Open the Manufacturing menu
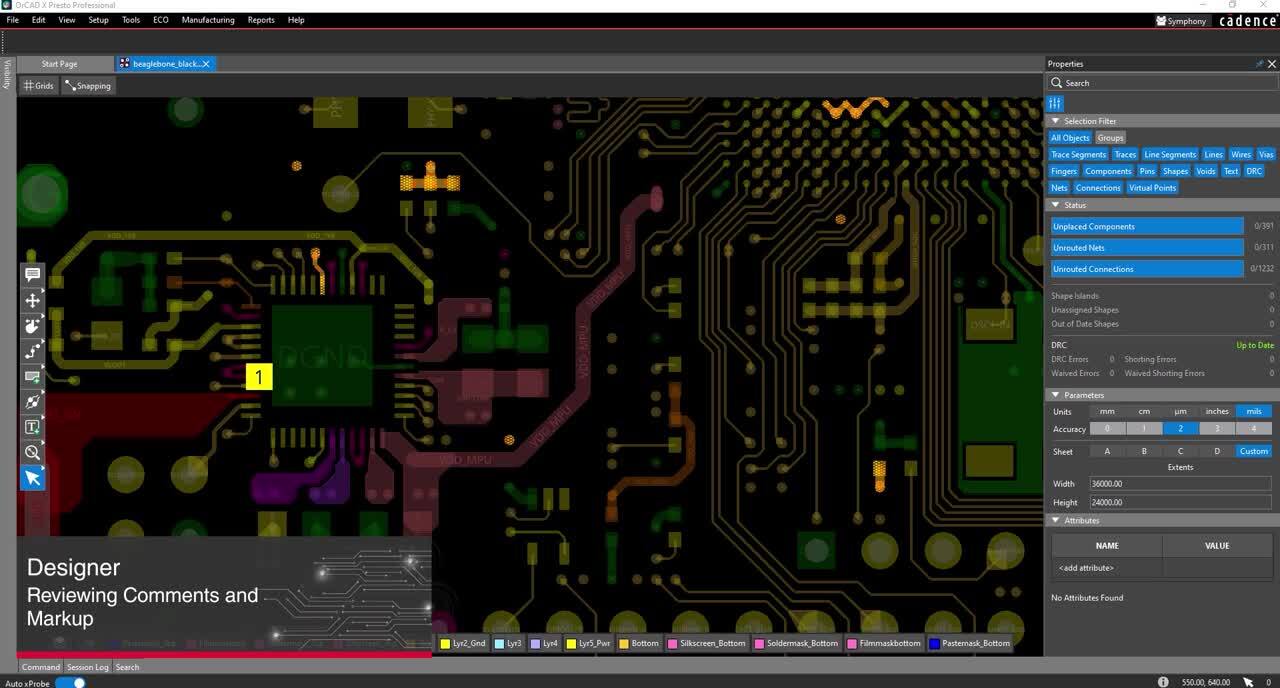1280x688 pixels. 207,20
